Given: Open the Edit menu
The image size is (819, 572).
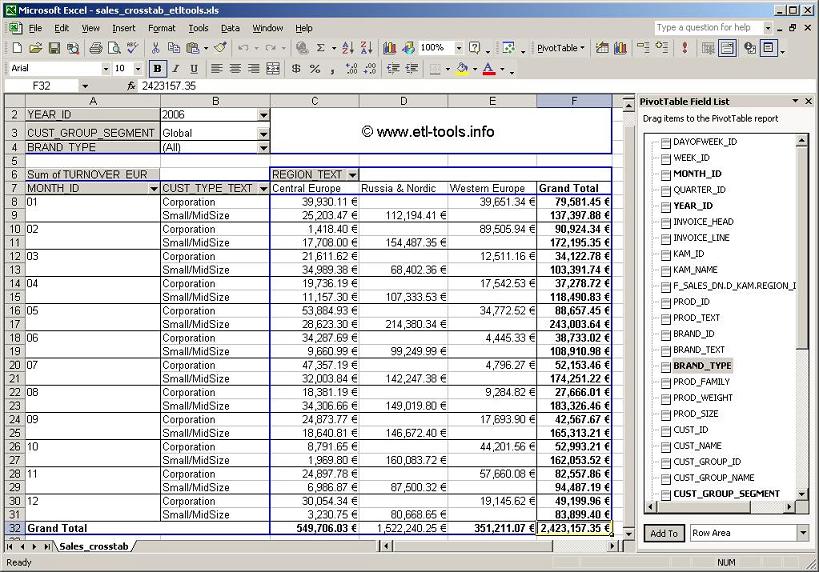Looking at the screenshot, I should click(62, 28).
